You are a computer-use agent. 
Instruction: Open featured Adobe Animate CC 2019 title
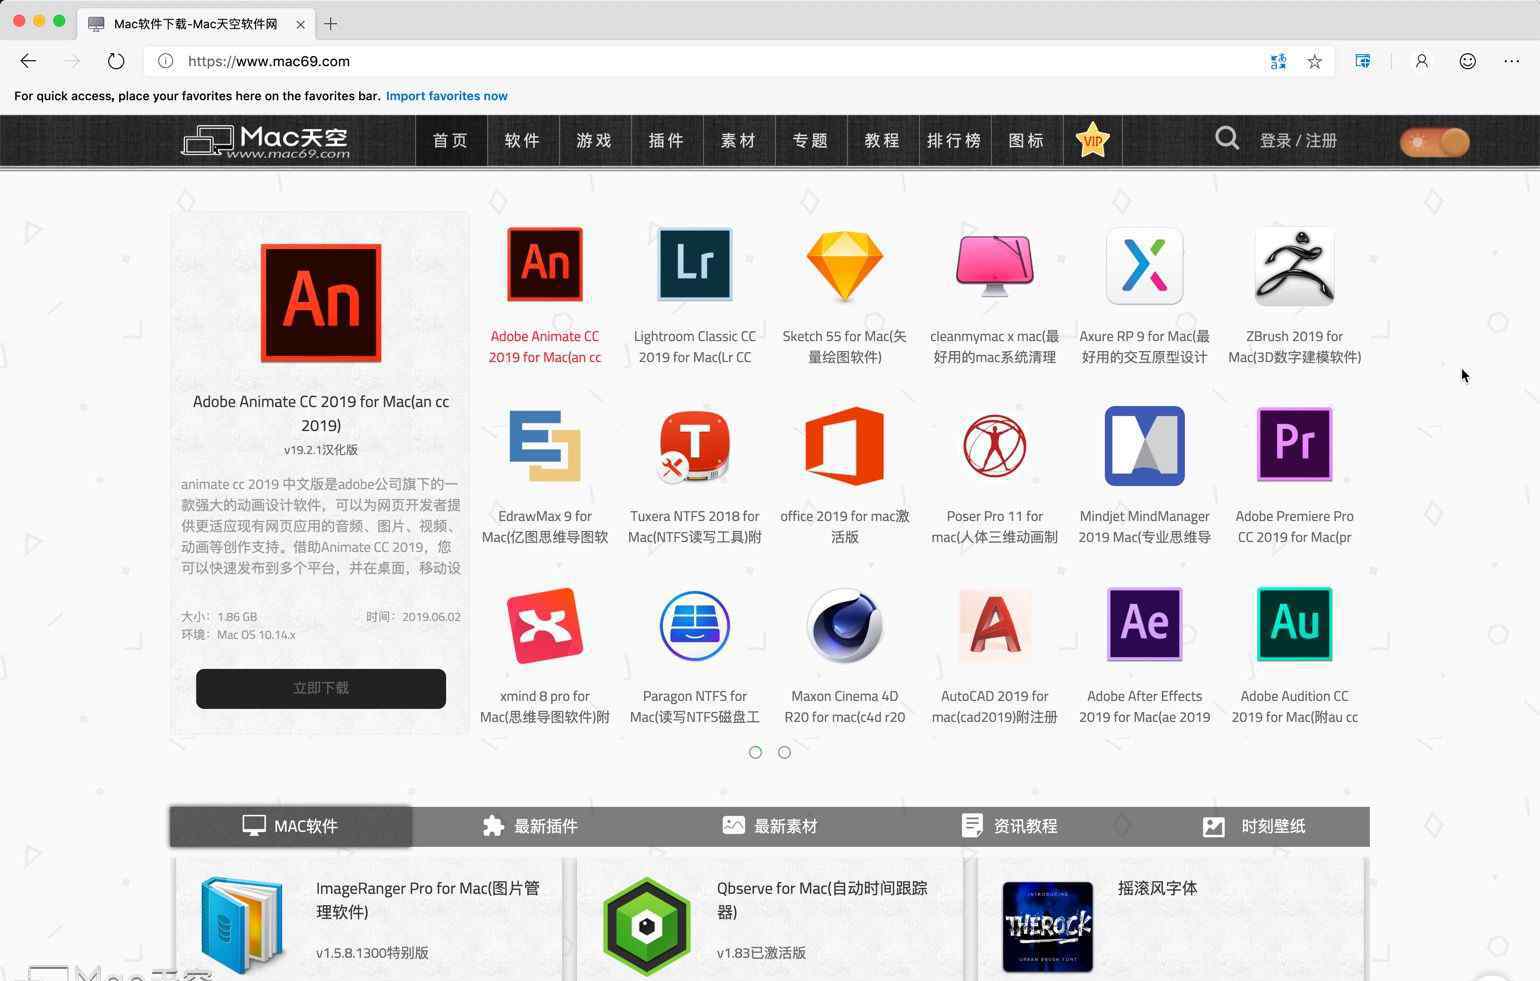tap(321, 413)
